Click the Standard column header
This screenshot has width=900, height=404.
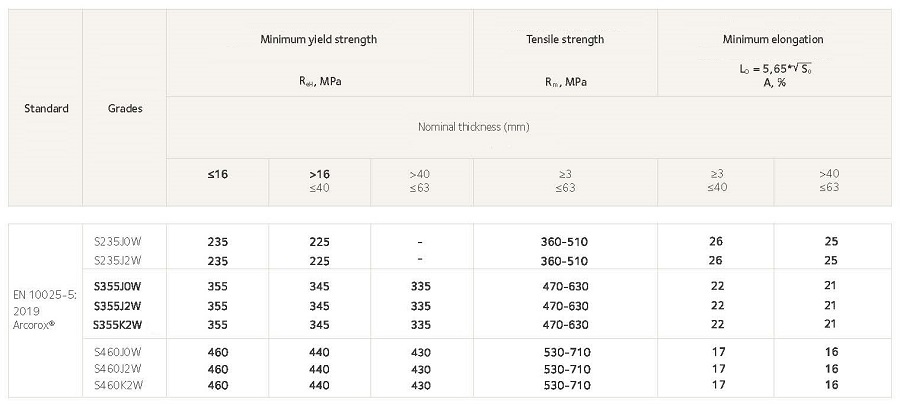click(x=46, y=108)
